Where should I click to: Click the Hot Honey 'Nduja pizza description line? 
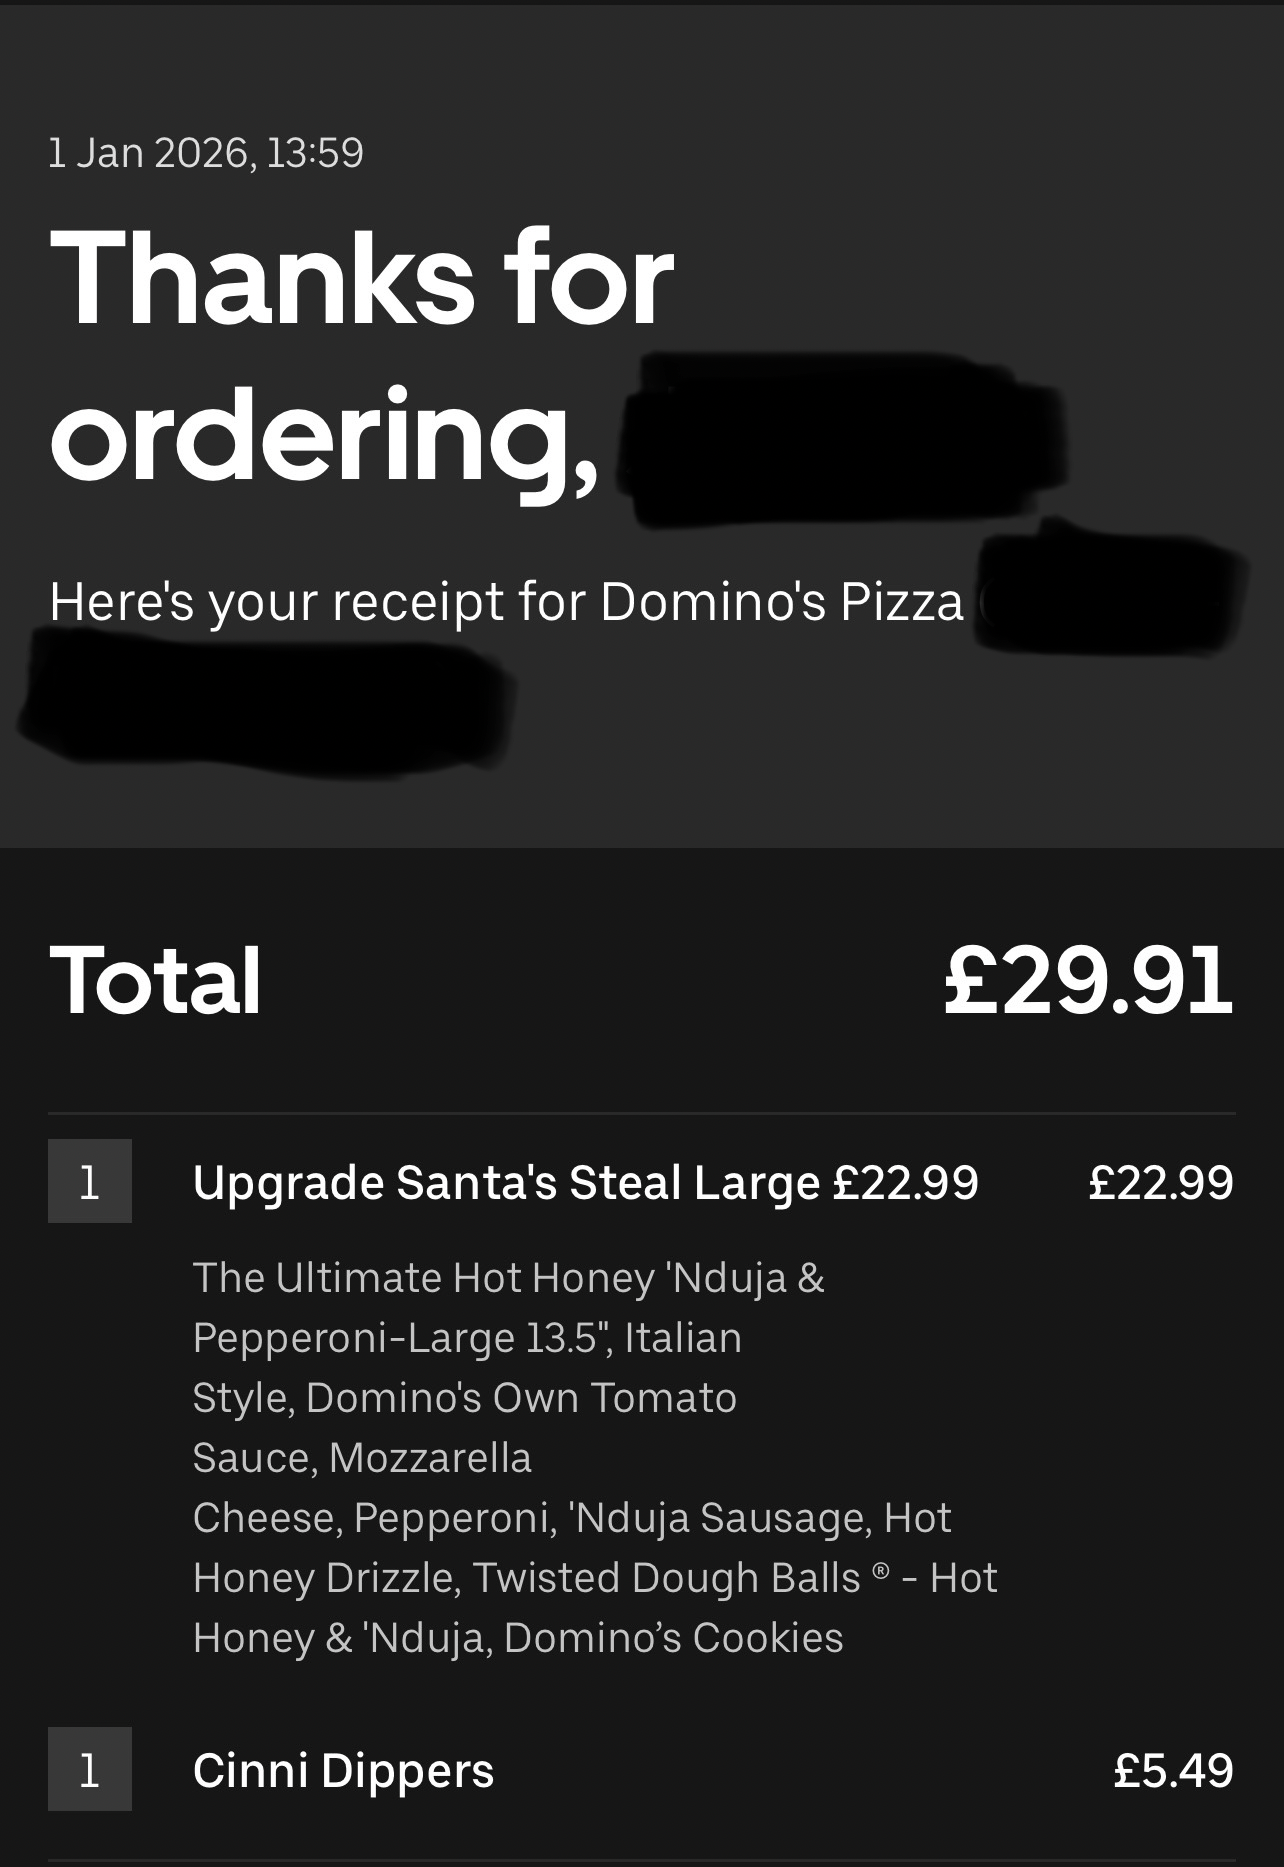click(x=508, y=1278)
